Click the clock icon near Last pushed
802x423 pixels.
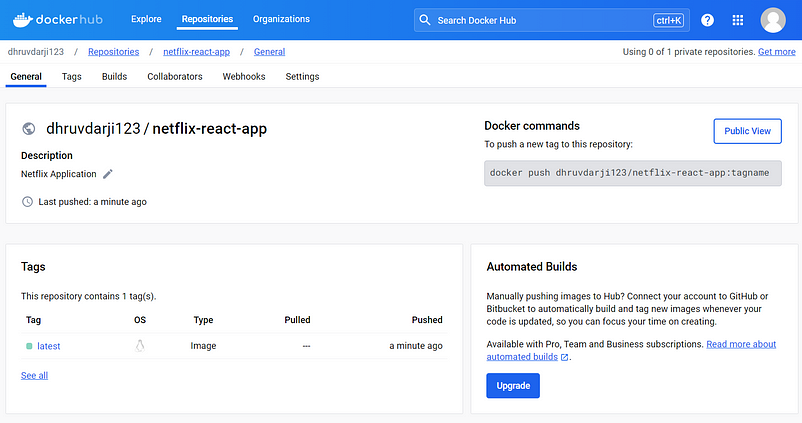(x=27, y=202)
